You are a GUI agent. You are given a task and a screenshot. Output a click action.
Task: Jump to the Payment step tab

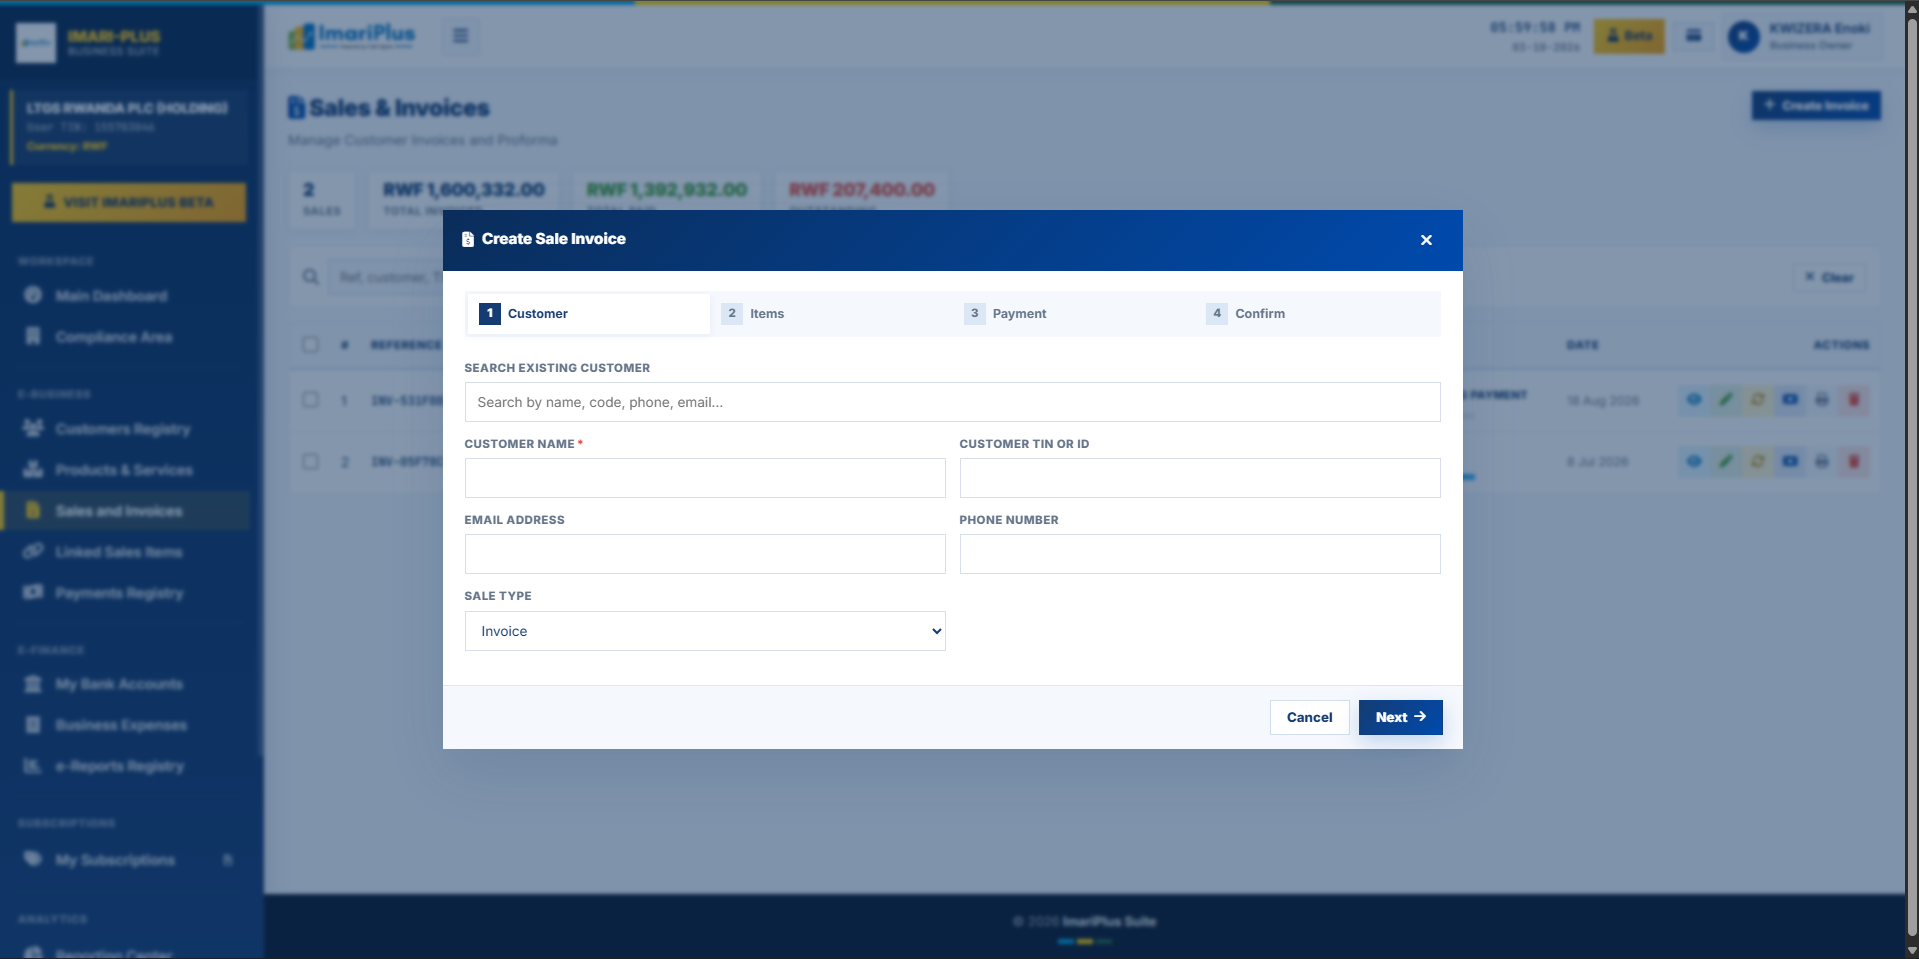click(1074, 314)
